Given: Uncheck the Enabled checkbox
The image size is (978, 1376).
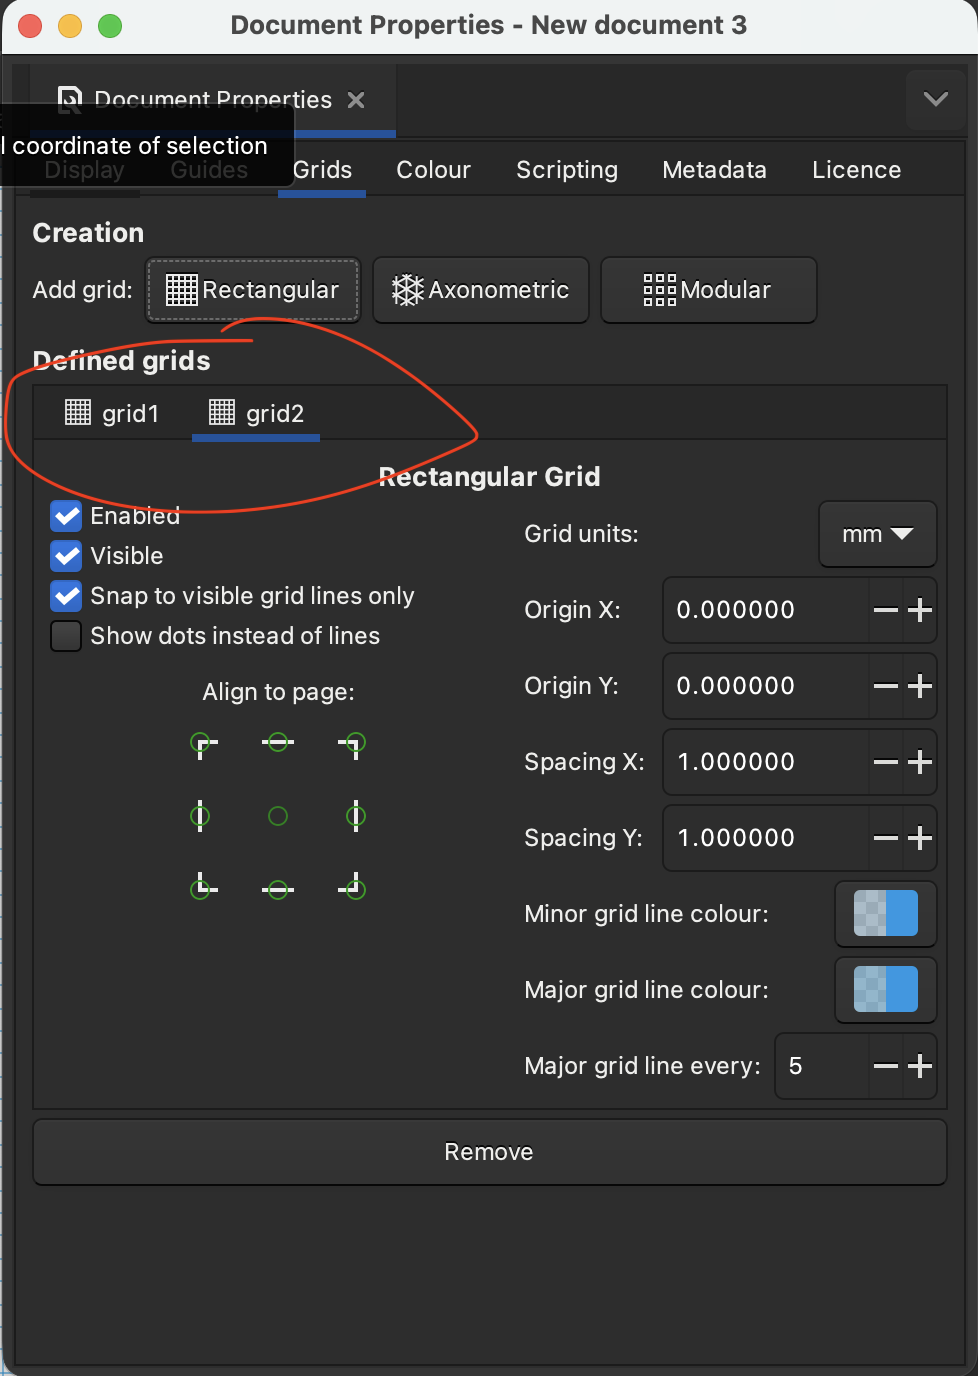Looking at the screenshot, I should tap(67, 516).
